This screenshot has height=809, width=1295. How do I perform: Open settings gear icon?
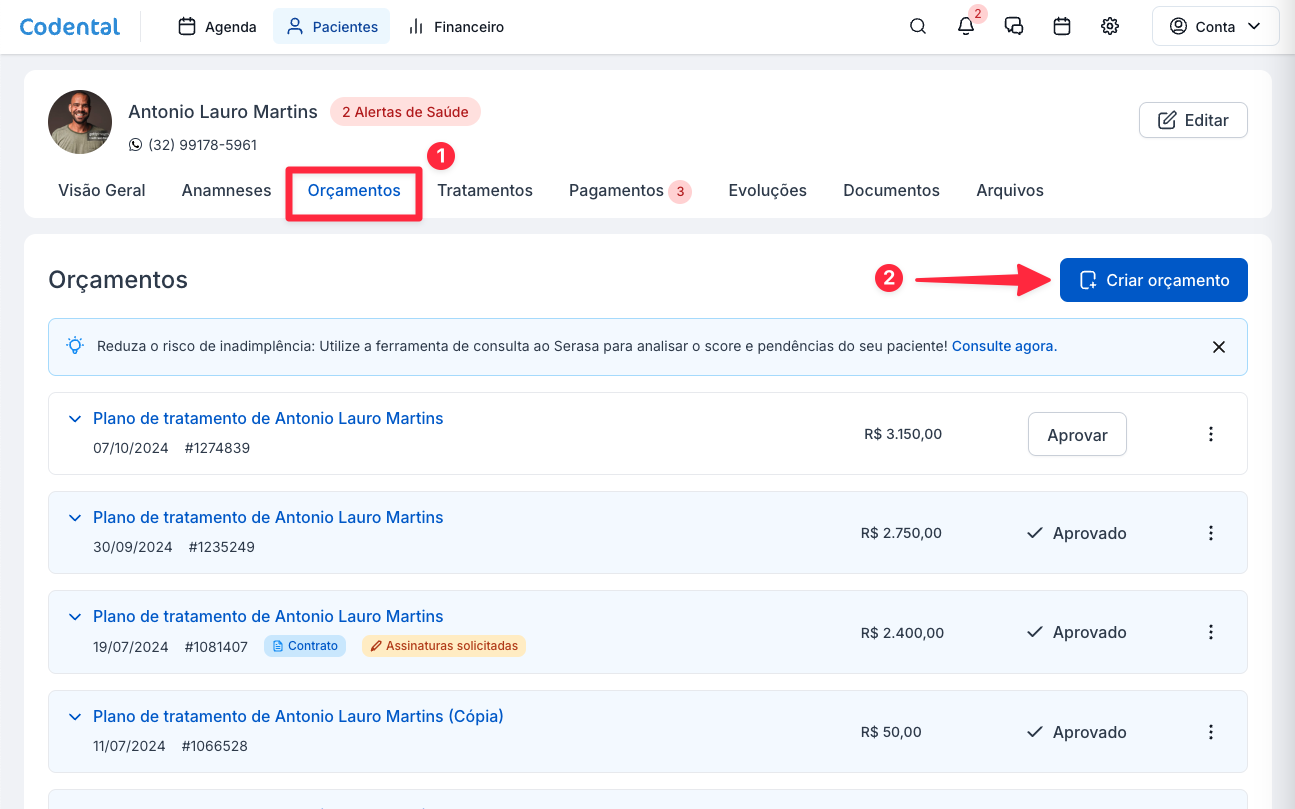pos(1110,27)
